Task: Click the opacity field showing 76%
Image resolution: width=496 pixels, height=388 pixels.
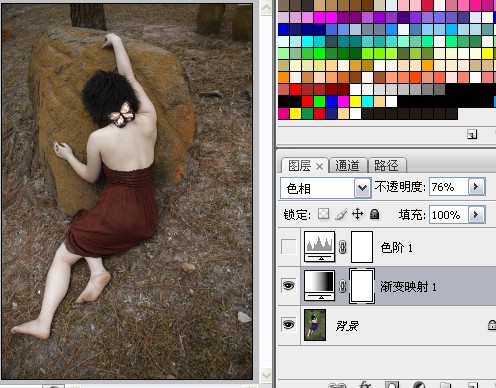Action: pyautogui.click(x=449, y=187)
